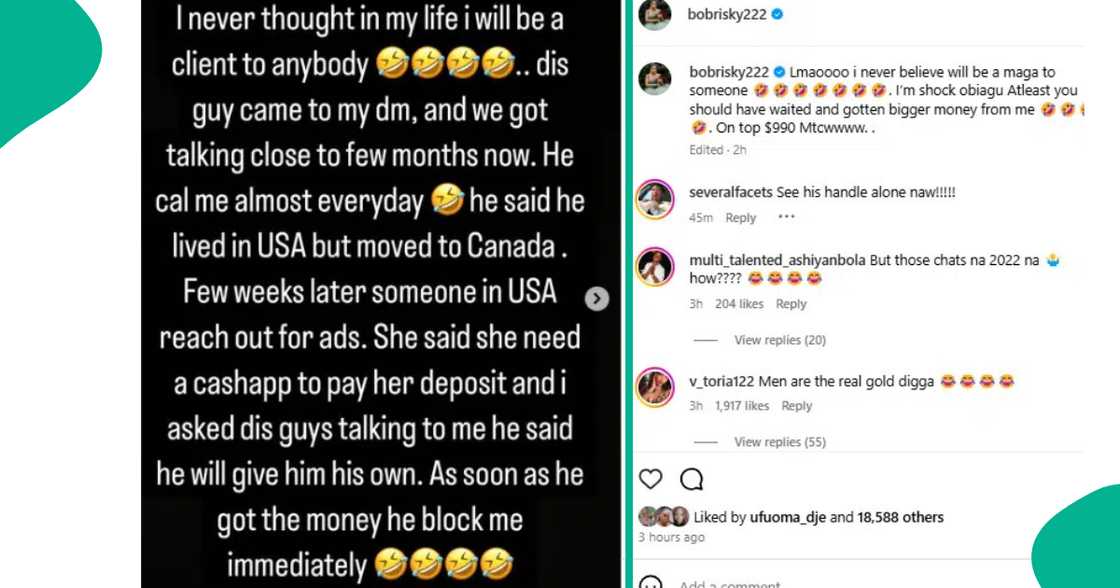Open the multi_talented_ashiyanbola avatar
Viewport: 1120px width, 588px height.
(654, 267)
